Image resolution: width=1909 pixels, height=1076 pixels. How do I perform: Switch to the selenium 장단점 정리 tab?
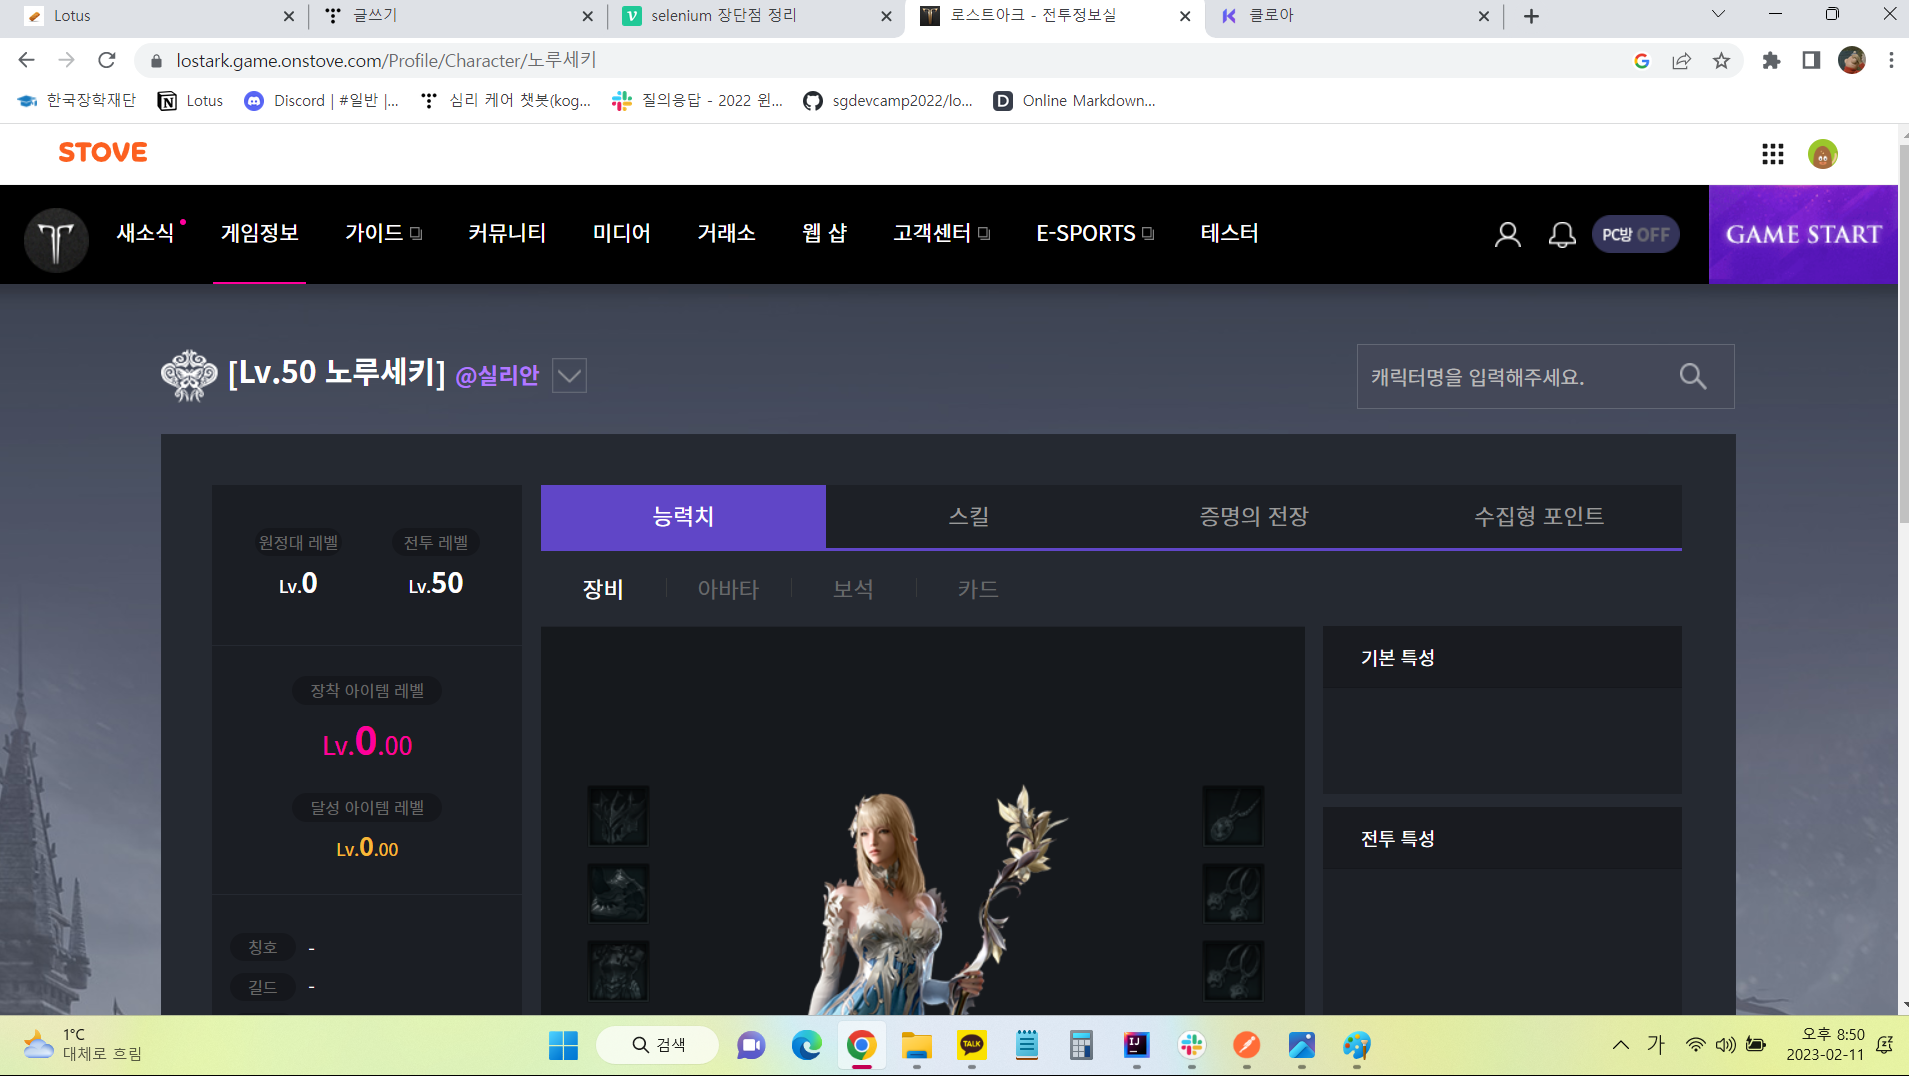tap(756, 16)
